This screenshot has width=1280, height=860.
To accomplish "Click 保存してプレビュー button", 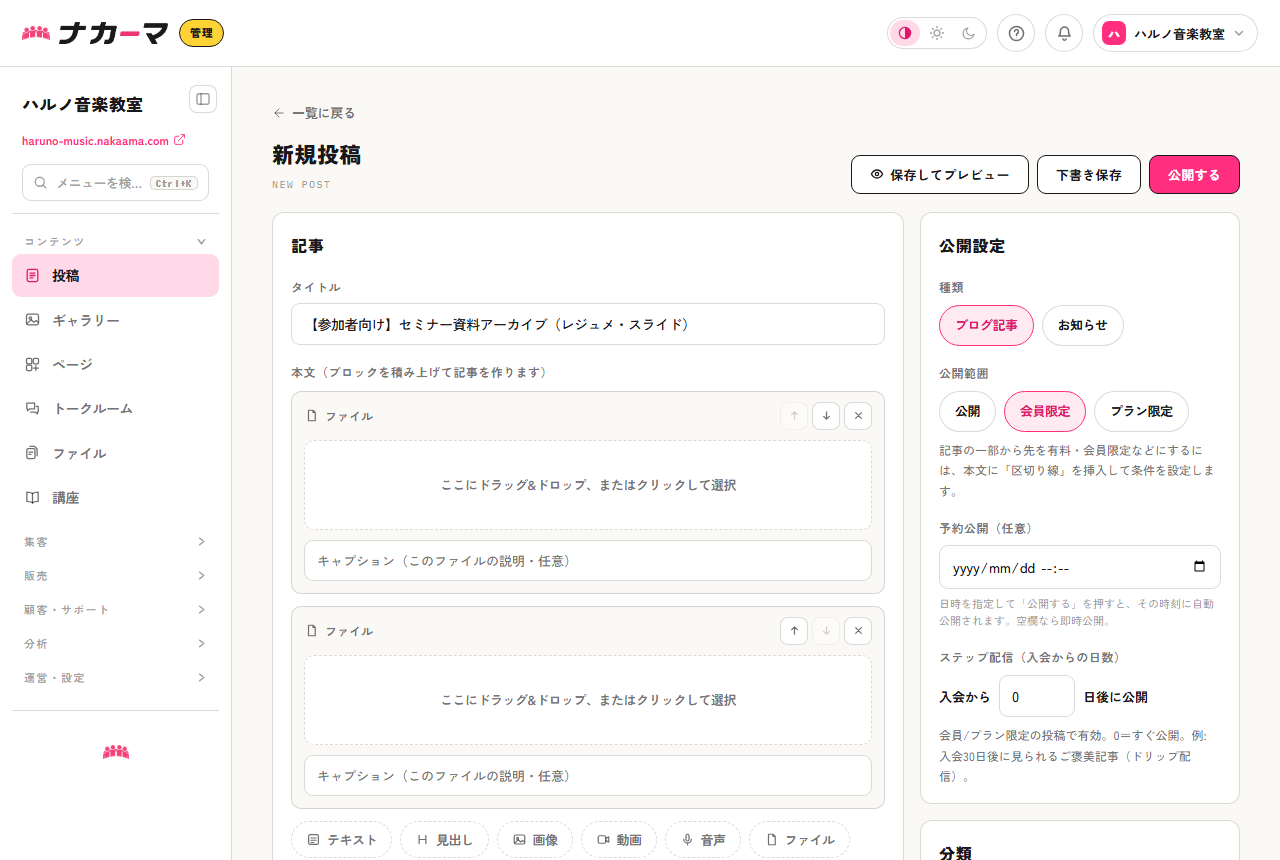I will [940, 174].
